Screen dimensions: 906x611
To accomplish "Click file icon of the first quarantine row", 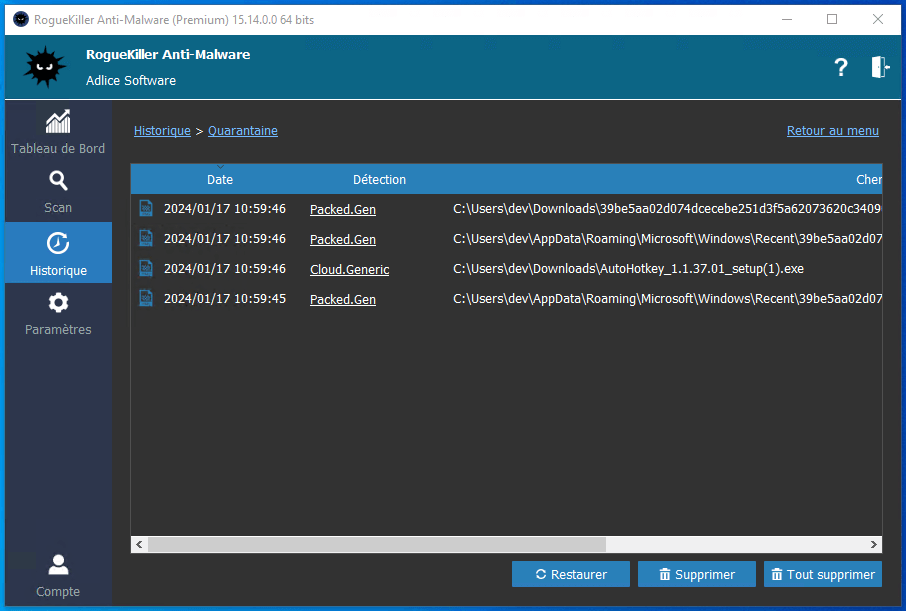I will tap(146, 209).
